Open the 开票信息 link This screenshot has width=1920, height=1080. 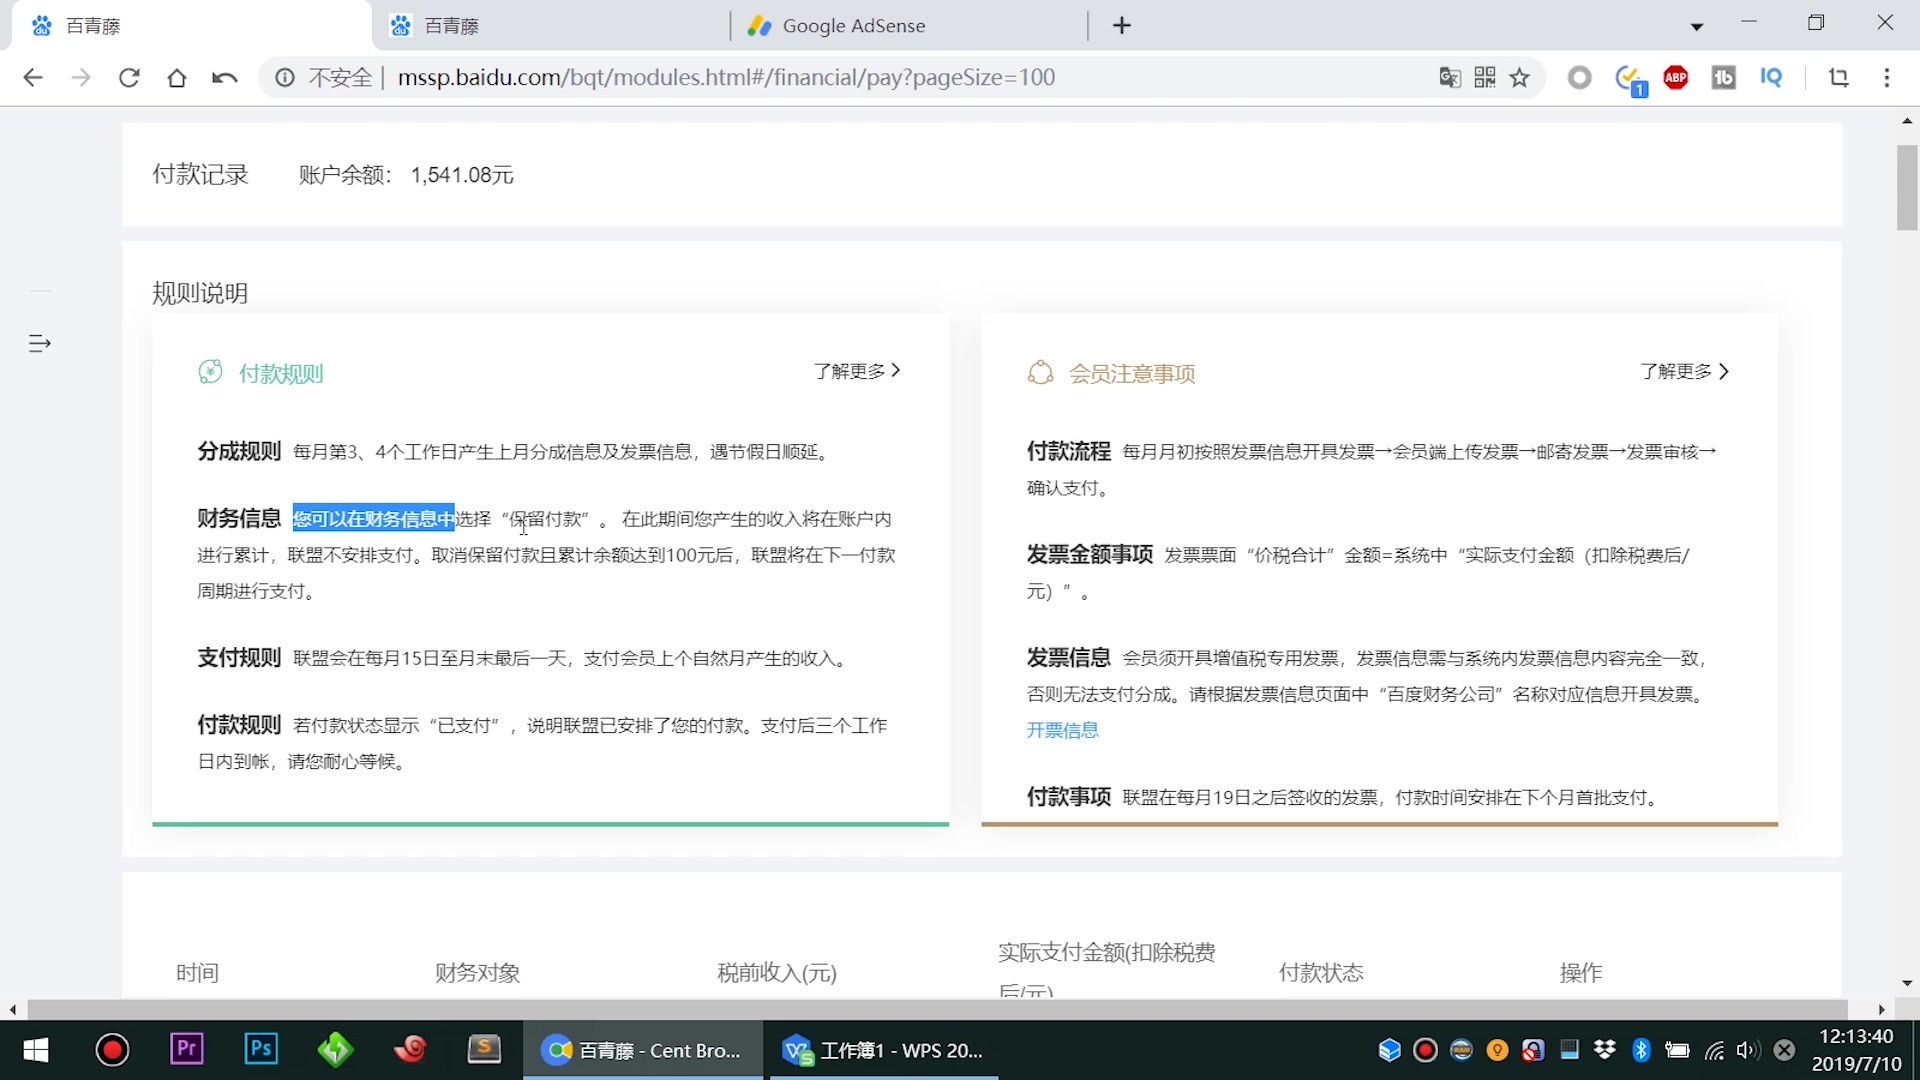click(x=1063, y=730)
